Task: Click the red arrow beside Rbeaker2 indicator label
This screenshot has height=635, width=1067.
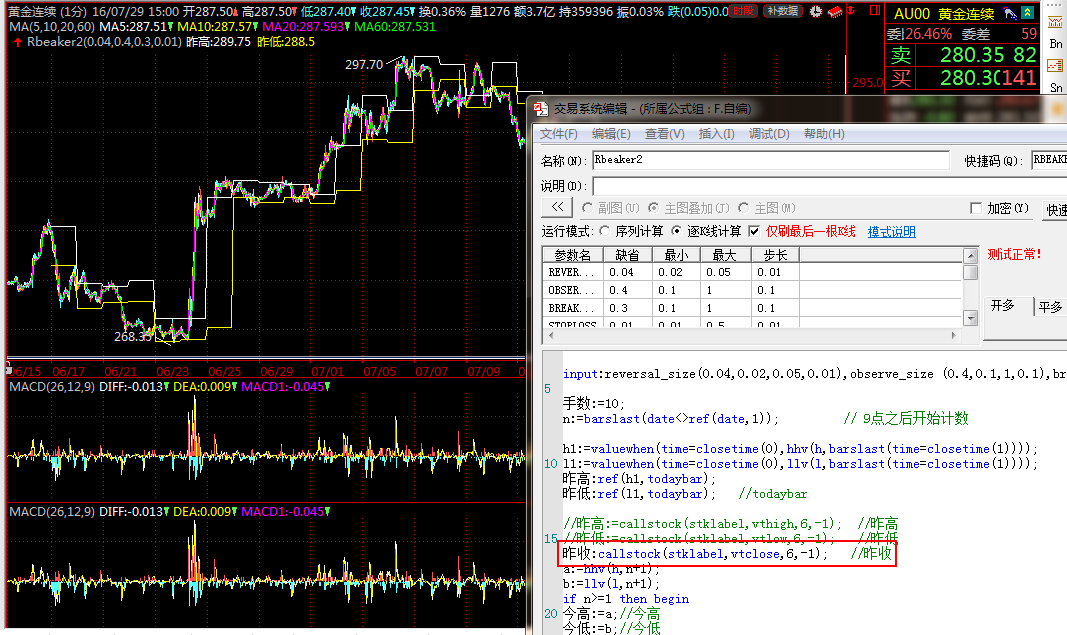Action: [17, 42]
